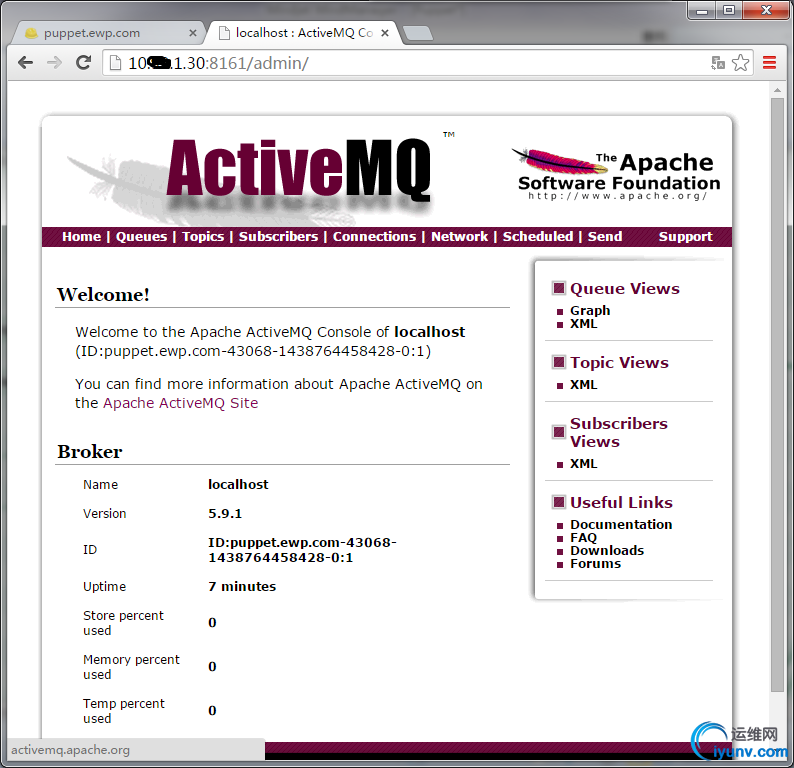This screenshot has width=794, height=768.
Task: Open the Forums useful link
Action: [x=596, y=563]
